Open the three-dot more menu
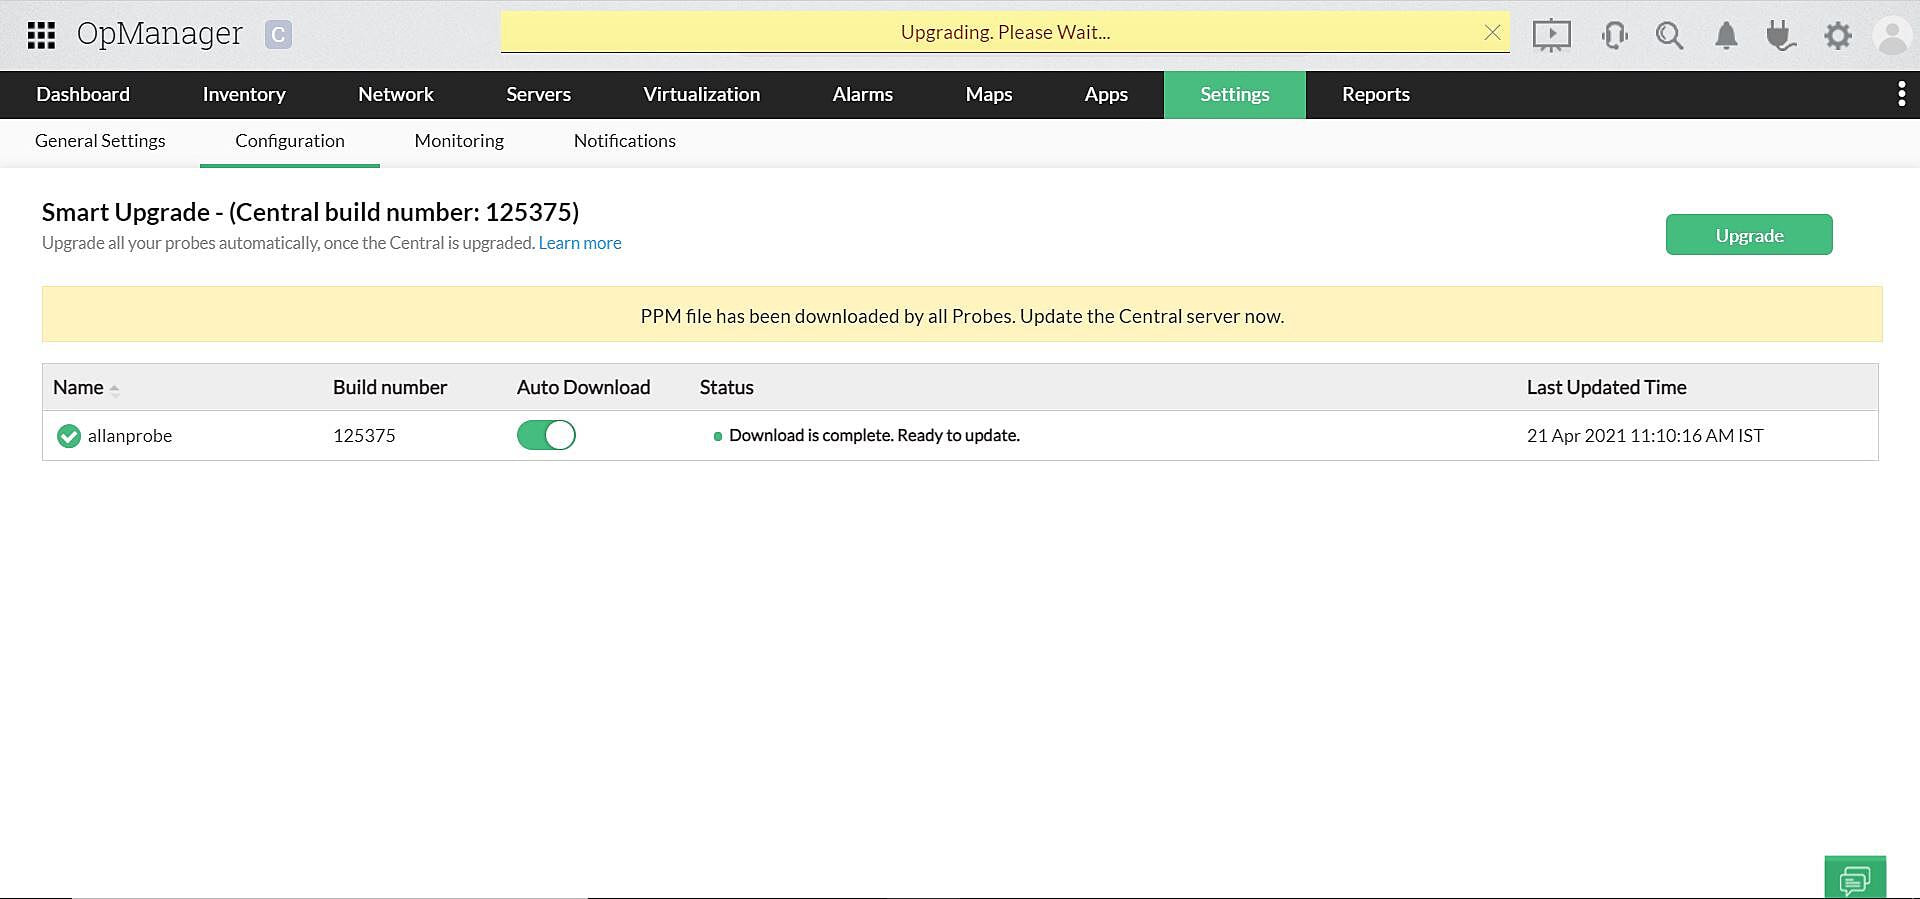 [1901, 94]
